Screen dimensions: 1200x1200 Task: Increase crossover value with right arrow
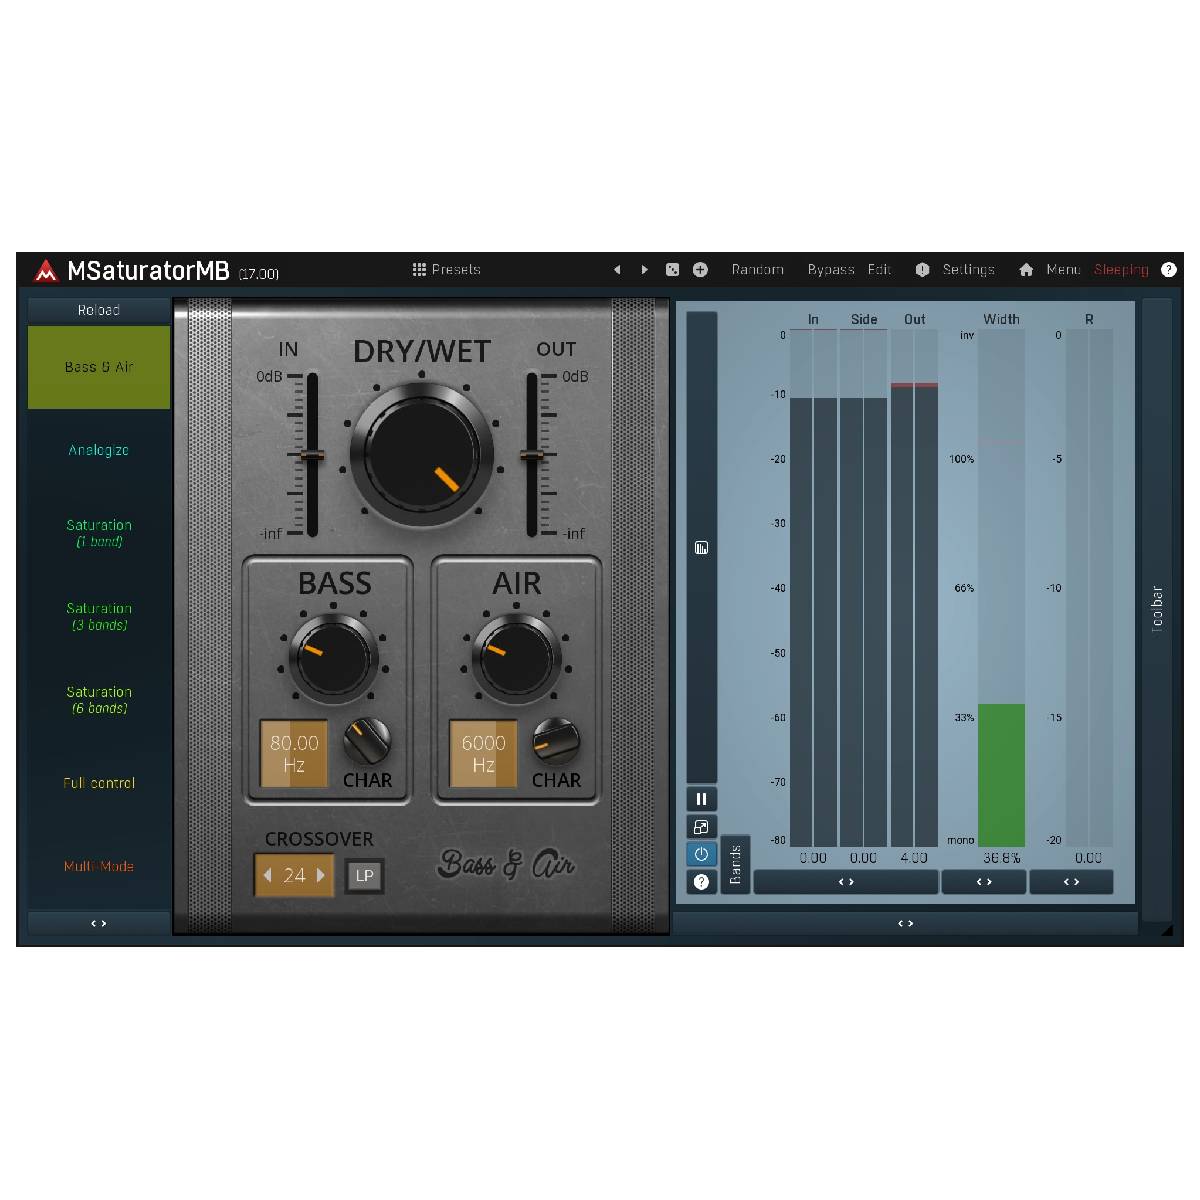click(320, 875)
